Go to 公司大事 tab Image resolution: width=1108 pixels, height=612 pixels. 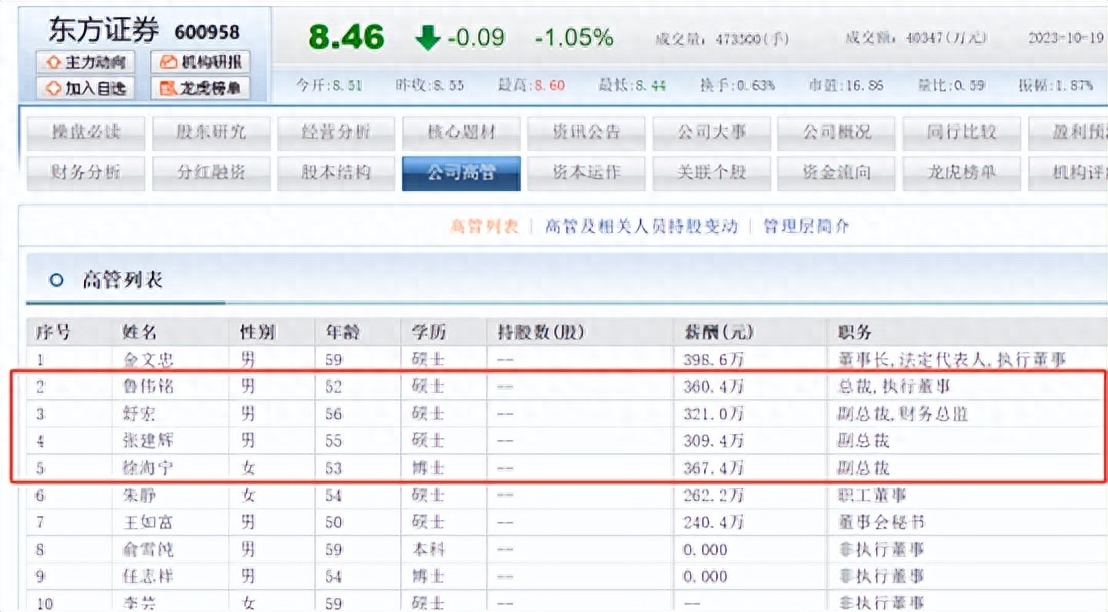712,132
